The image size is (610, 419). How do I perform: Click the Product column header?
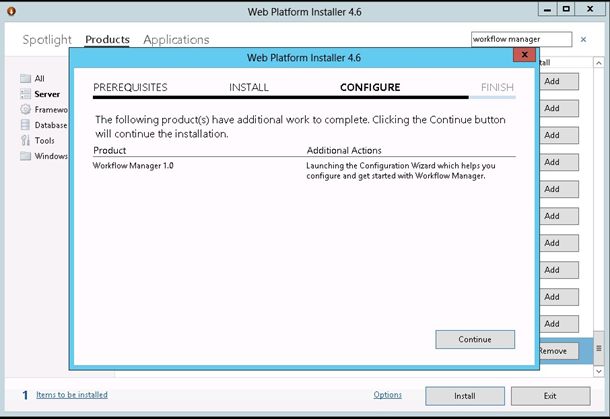(x=110, y=150)
